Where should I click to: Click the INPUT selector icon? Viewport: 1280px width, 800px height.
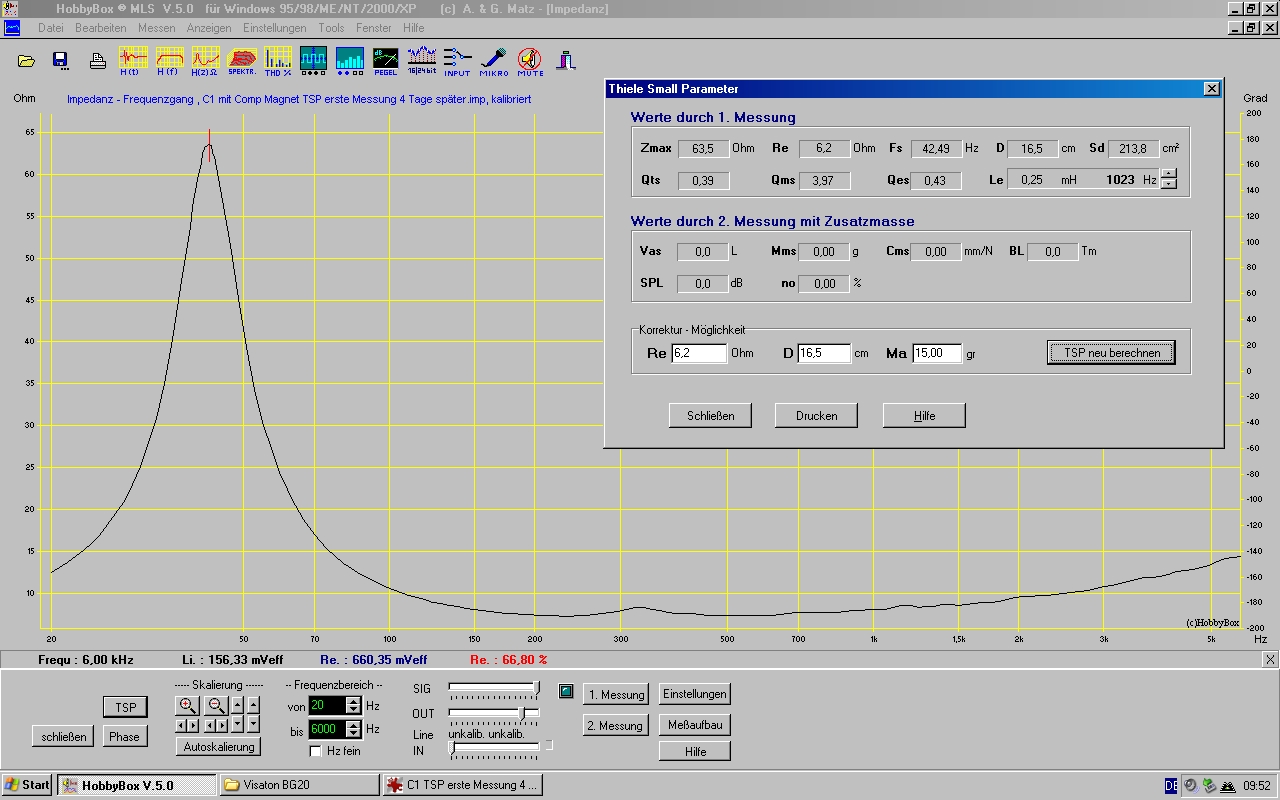pos(457,60)
